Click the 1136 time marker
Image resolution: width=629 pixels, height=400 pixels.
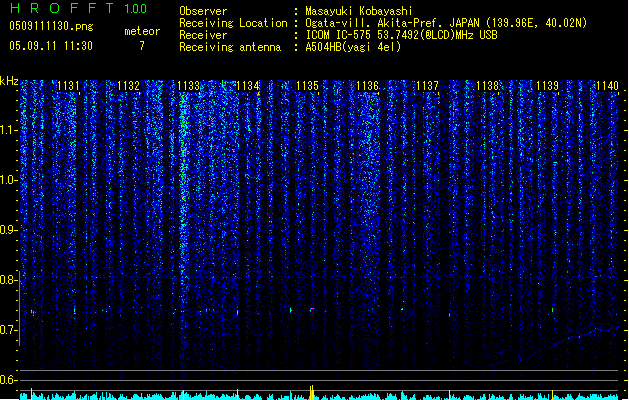[x=367, y=86]
